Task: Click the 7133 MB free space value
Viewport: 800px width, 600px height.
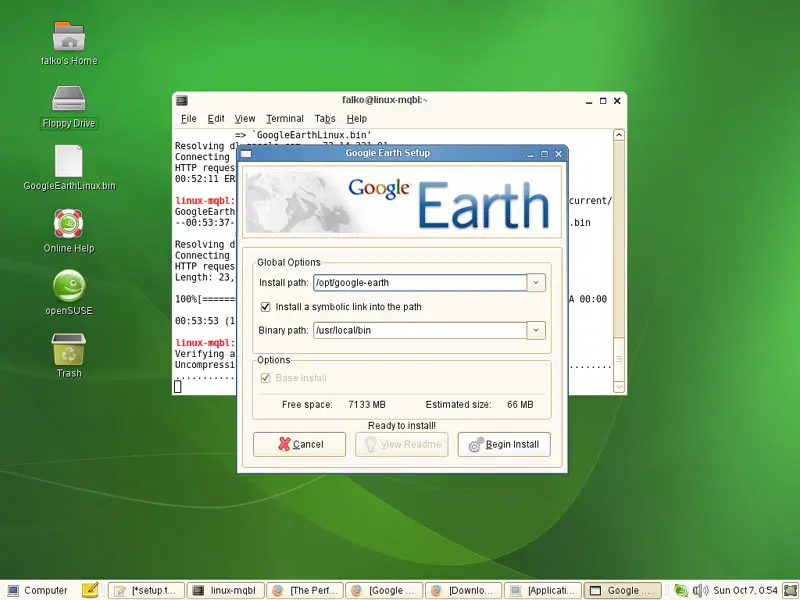Action: pos(367,405)
